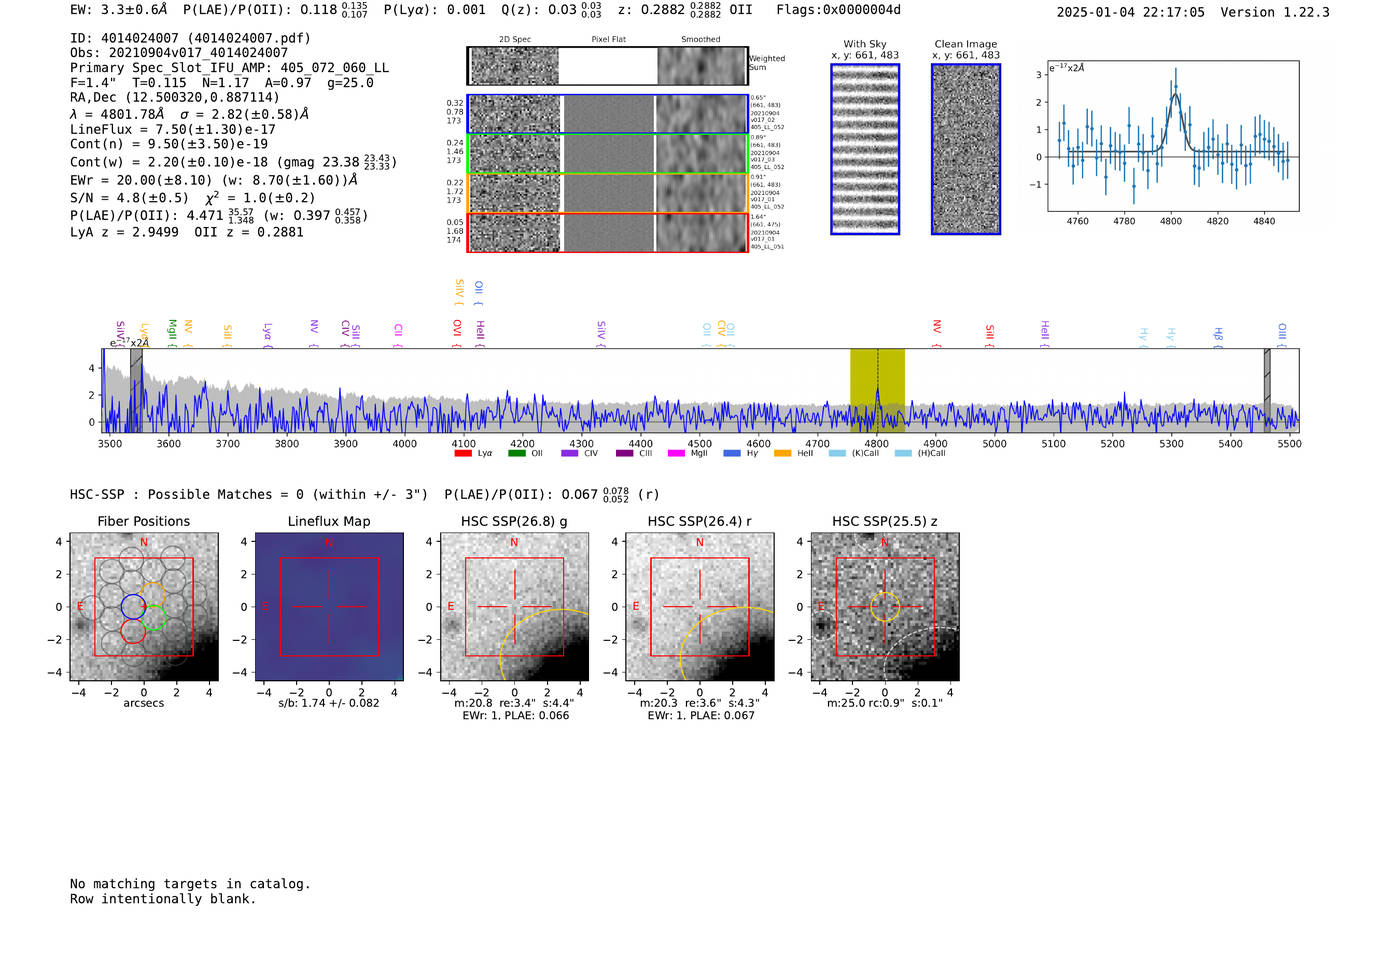Open the HSC SSP(25.5) z image
1400x953 pixels.
coord(885,607)
